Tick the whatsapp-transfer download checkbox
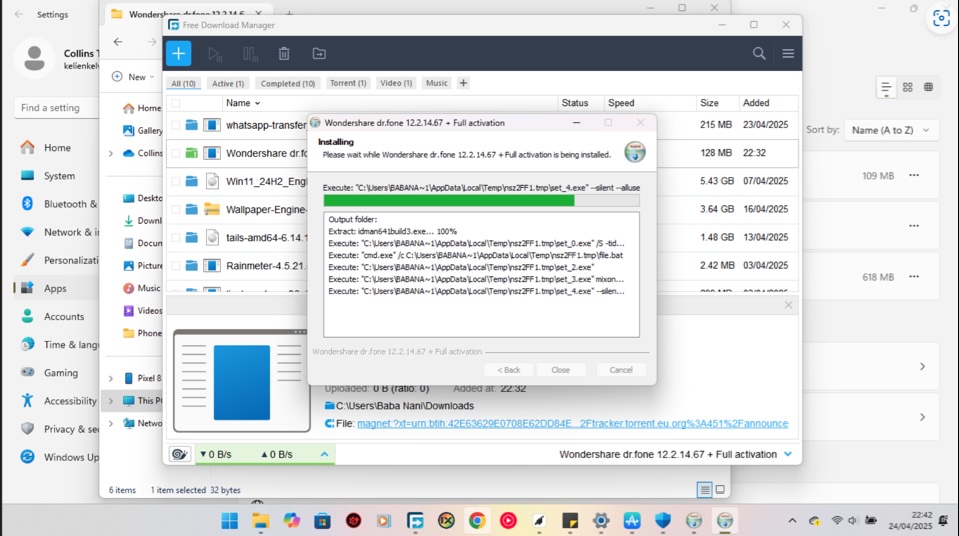This screenshot has height=536, width=959. pos(176,125)
